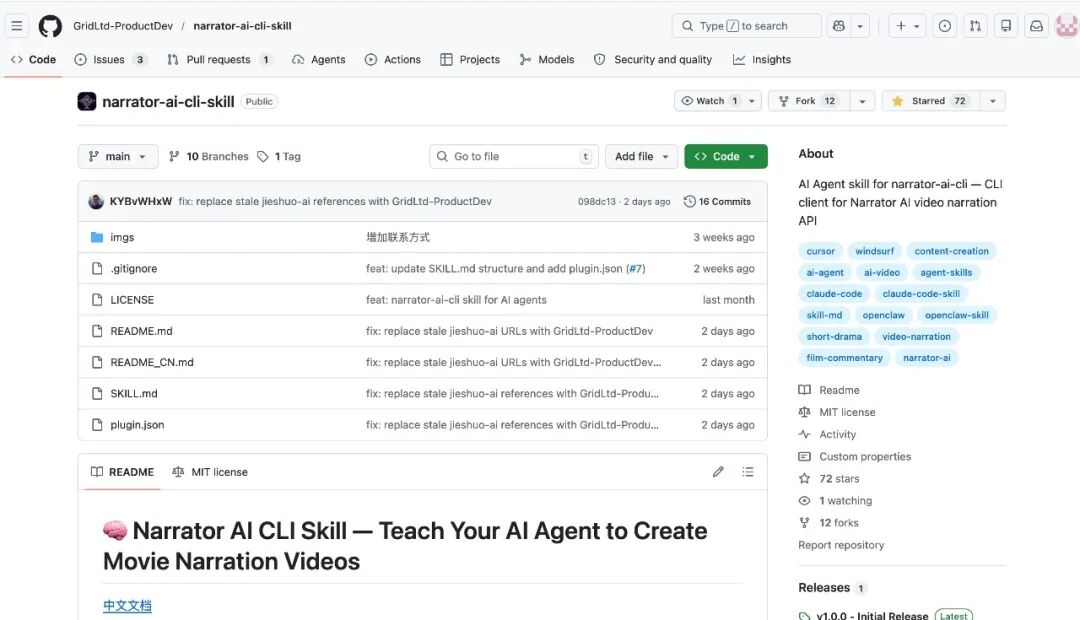The height and width of the screenshot is (620, 1080).
Task: Open the issues icon in the header
Action: pos(945,26)
